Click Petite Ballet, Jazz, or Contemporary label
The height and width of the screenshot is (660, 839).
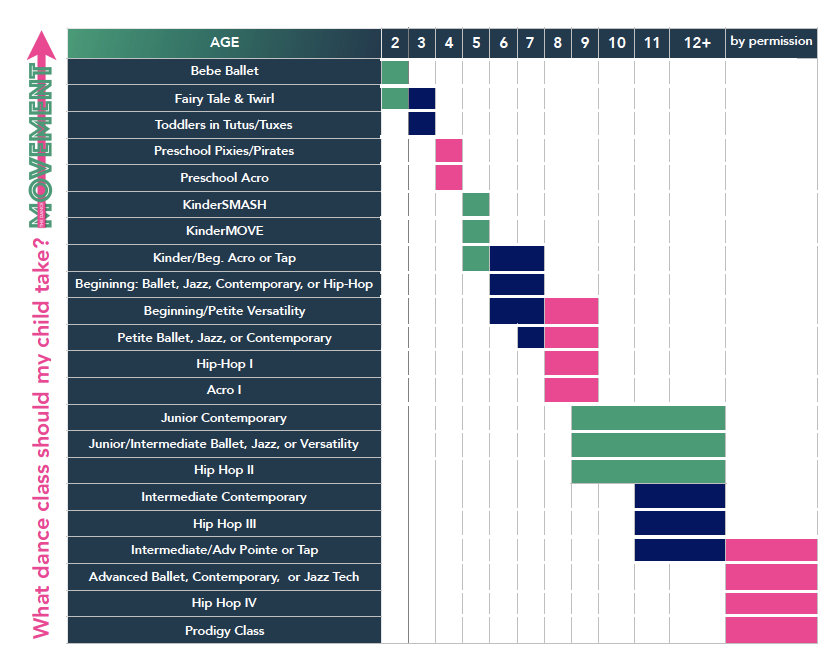pyautogui.click(x=224, y=338)
